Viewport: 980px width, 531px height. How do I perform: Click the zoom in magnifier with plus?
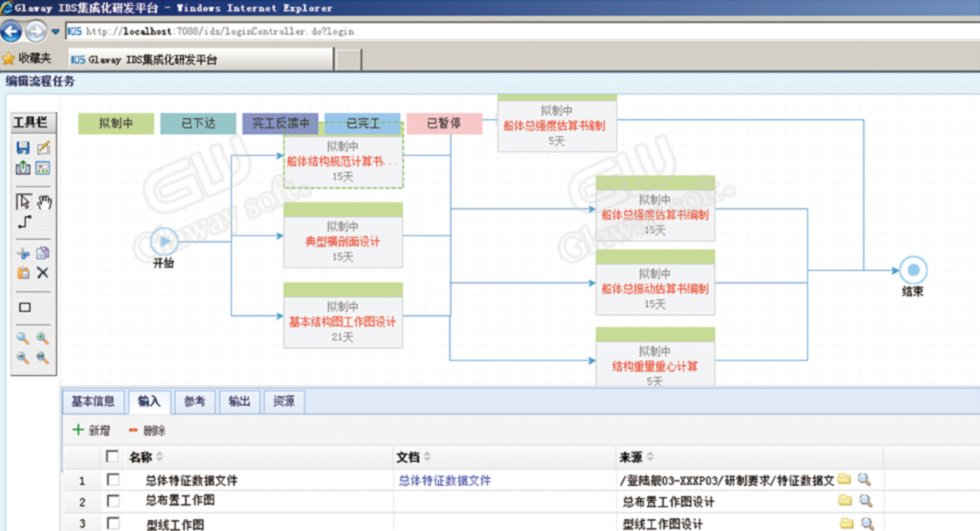click(x=42, y=338)
